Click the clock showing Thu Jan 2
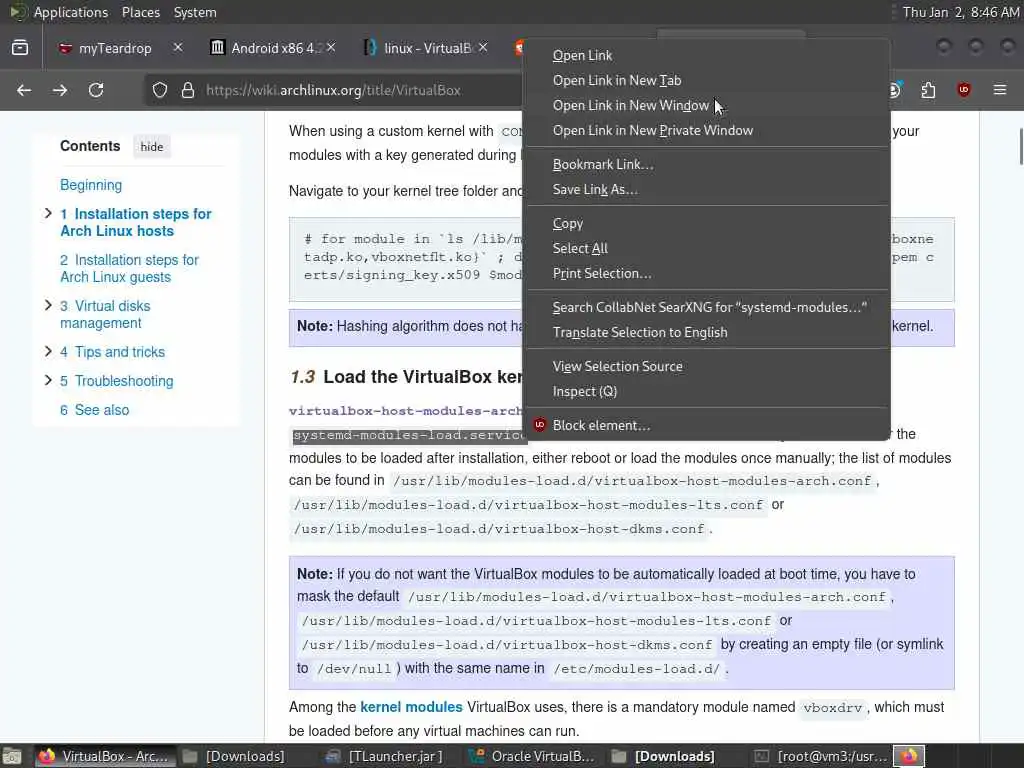This screenshot has width=1024, height=768. point(961,12)
